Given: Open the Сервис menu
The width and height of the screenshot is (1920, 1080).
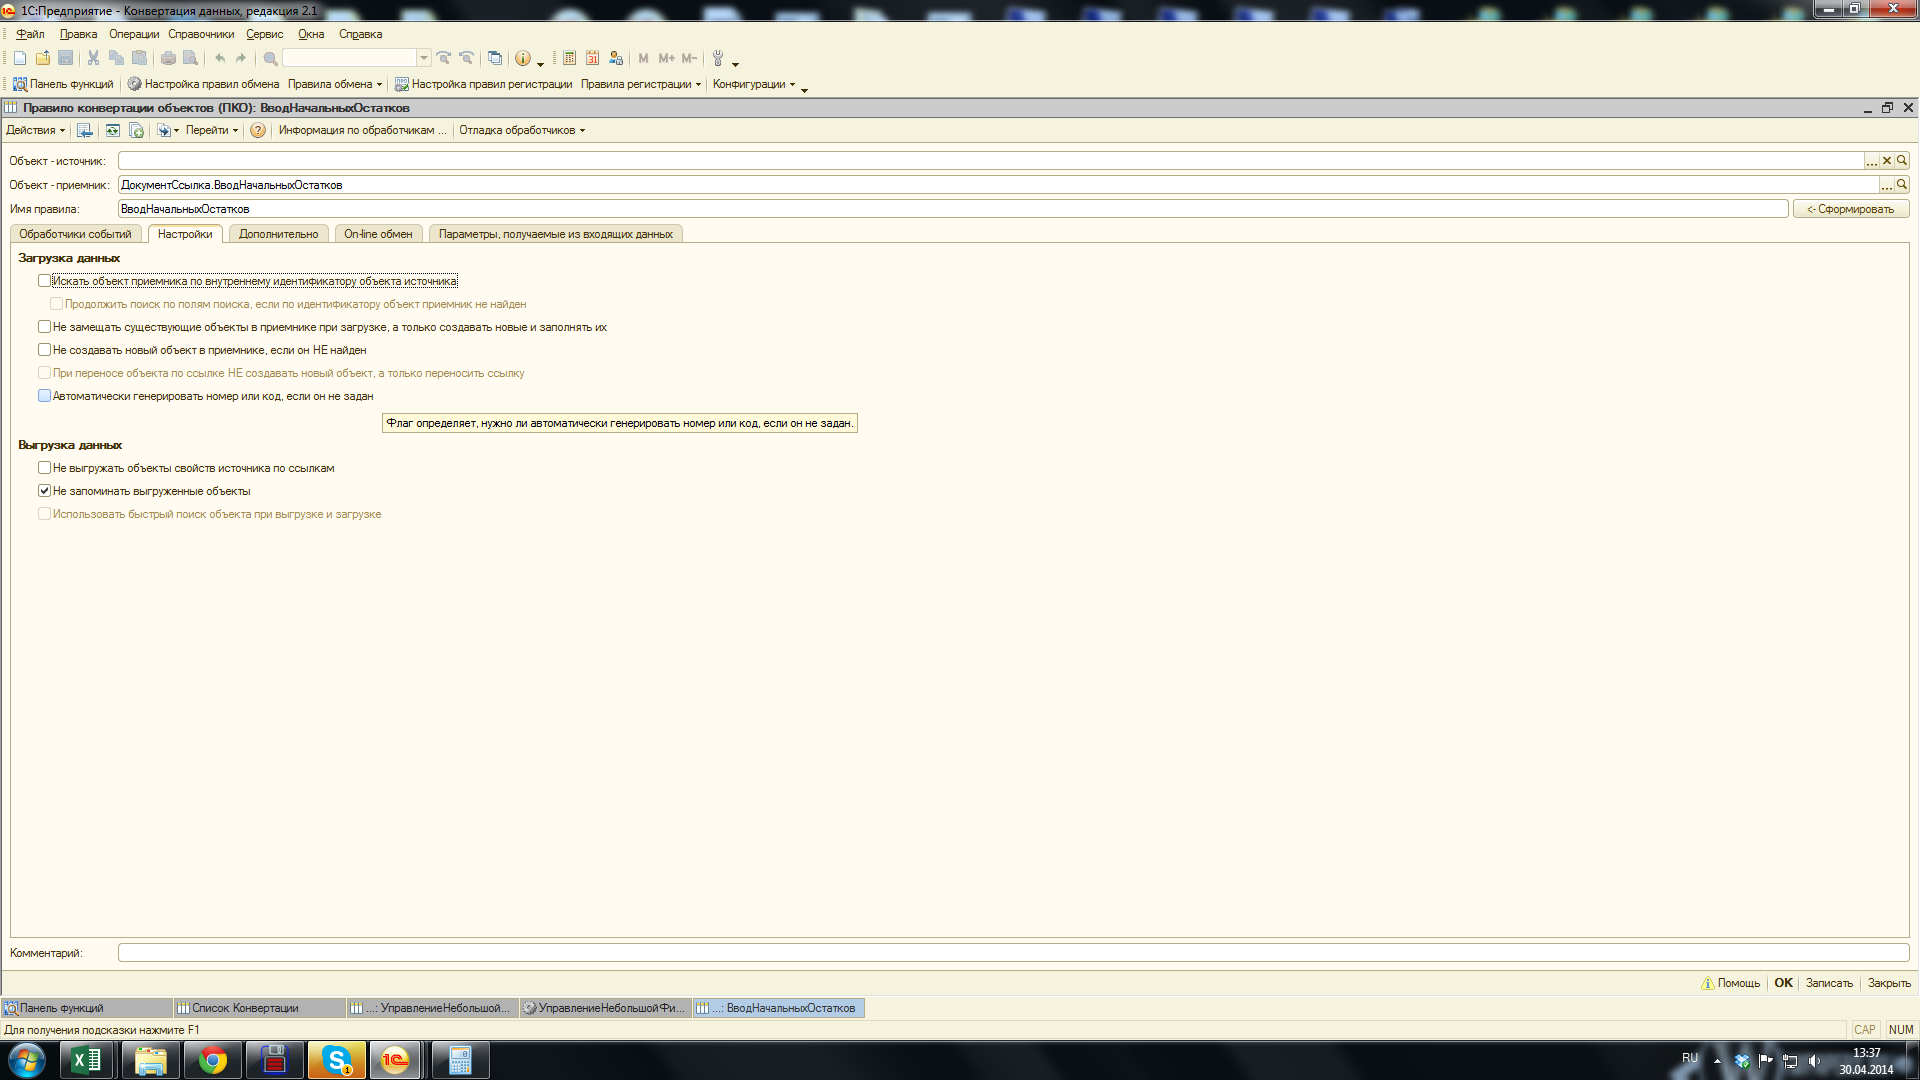Looking at the screenshot, I should pyautogui.click(x=265, y=34).
